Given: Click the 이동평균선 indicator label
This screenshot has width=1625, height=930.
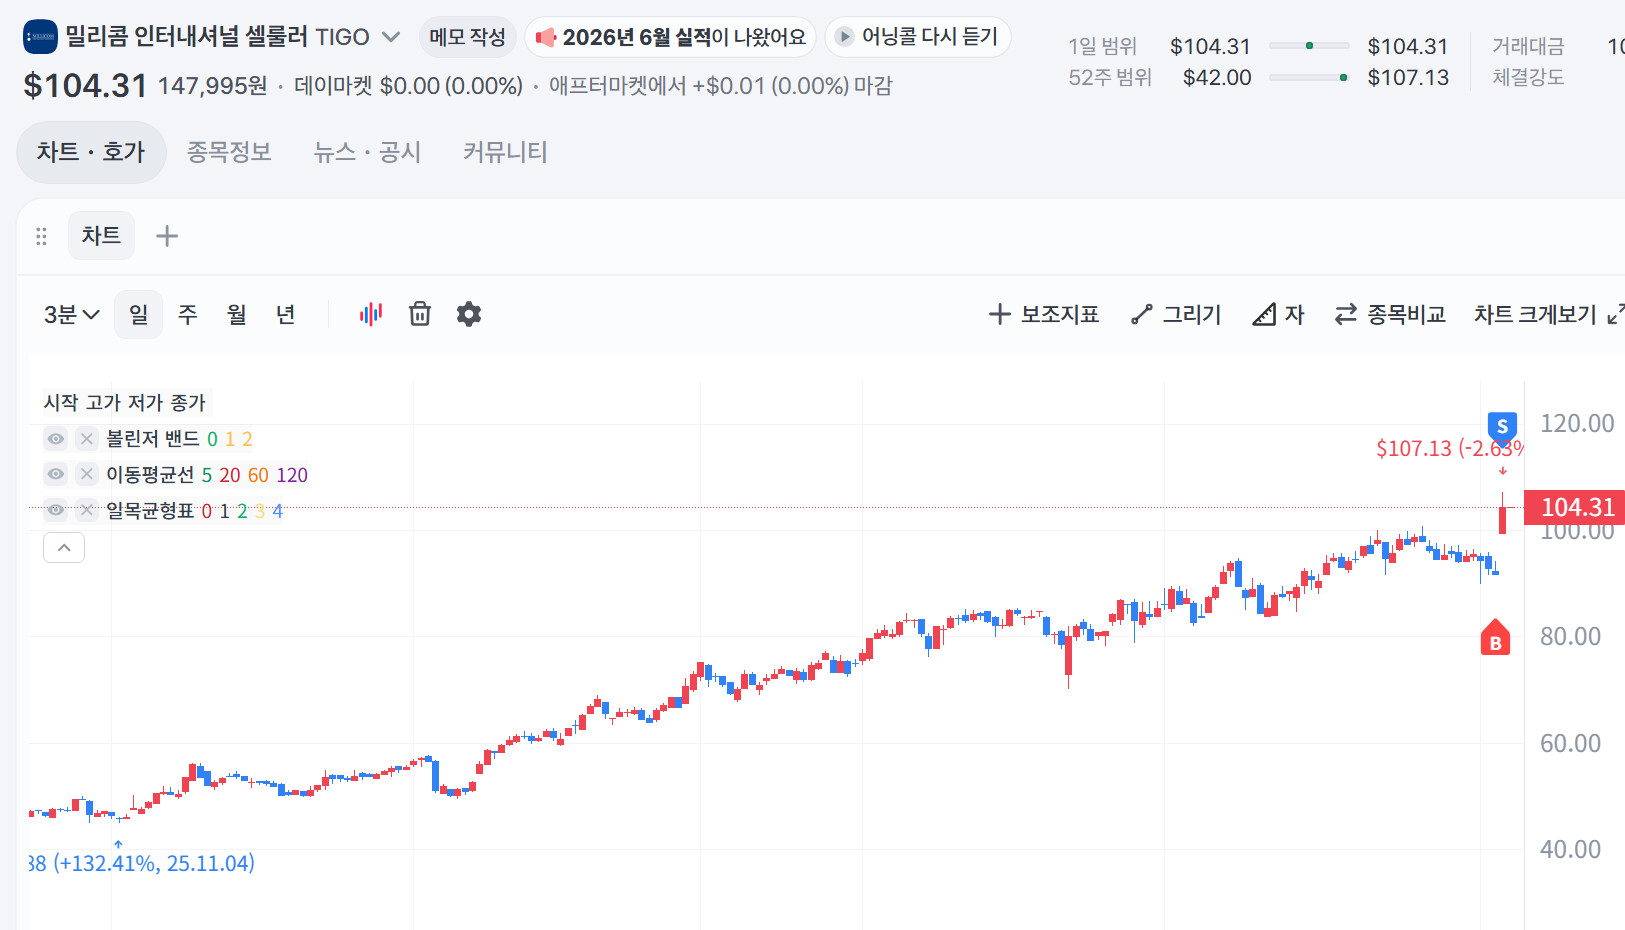Looking at the screenshot, I should [150, 474].
